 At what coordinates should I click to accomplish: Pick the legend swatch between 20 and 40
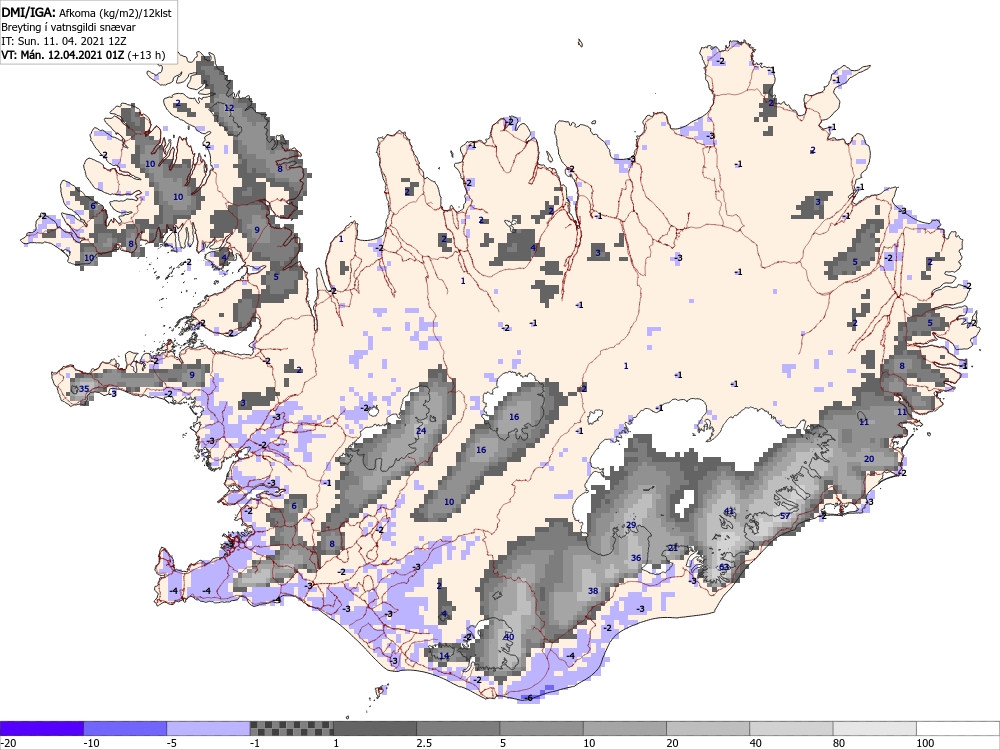point(708,728)
